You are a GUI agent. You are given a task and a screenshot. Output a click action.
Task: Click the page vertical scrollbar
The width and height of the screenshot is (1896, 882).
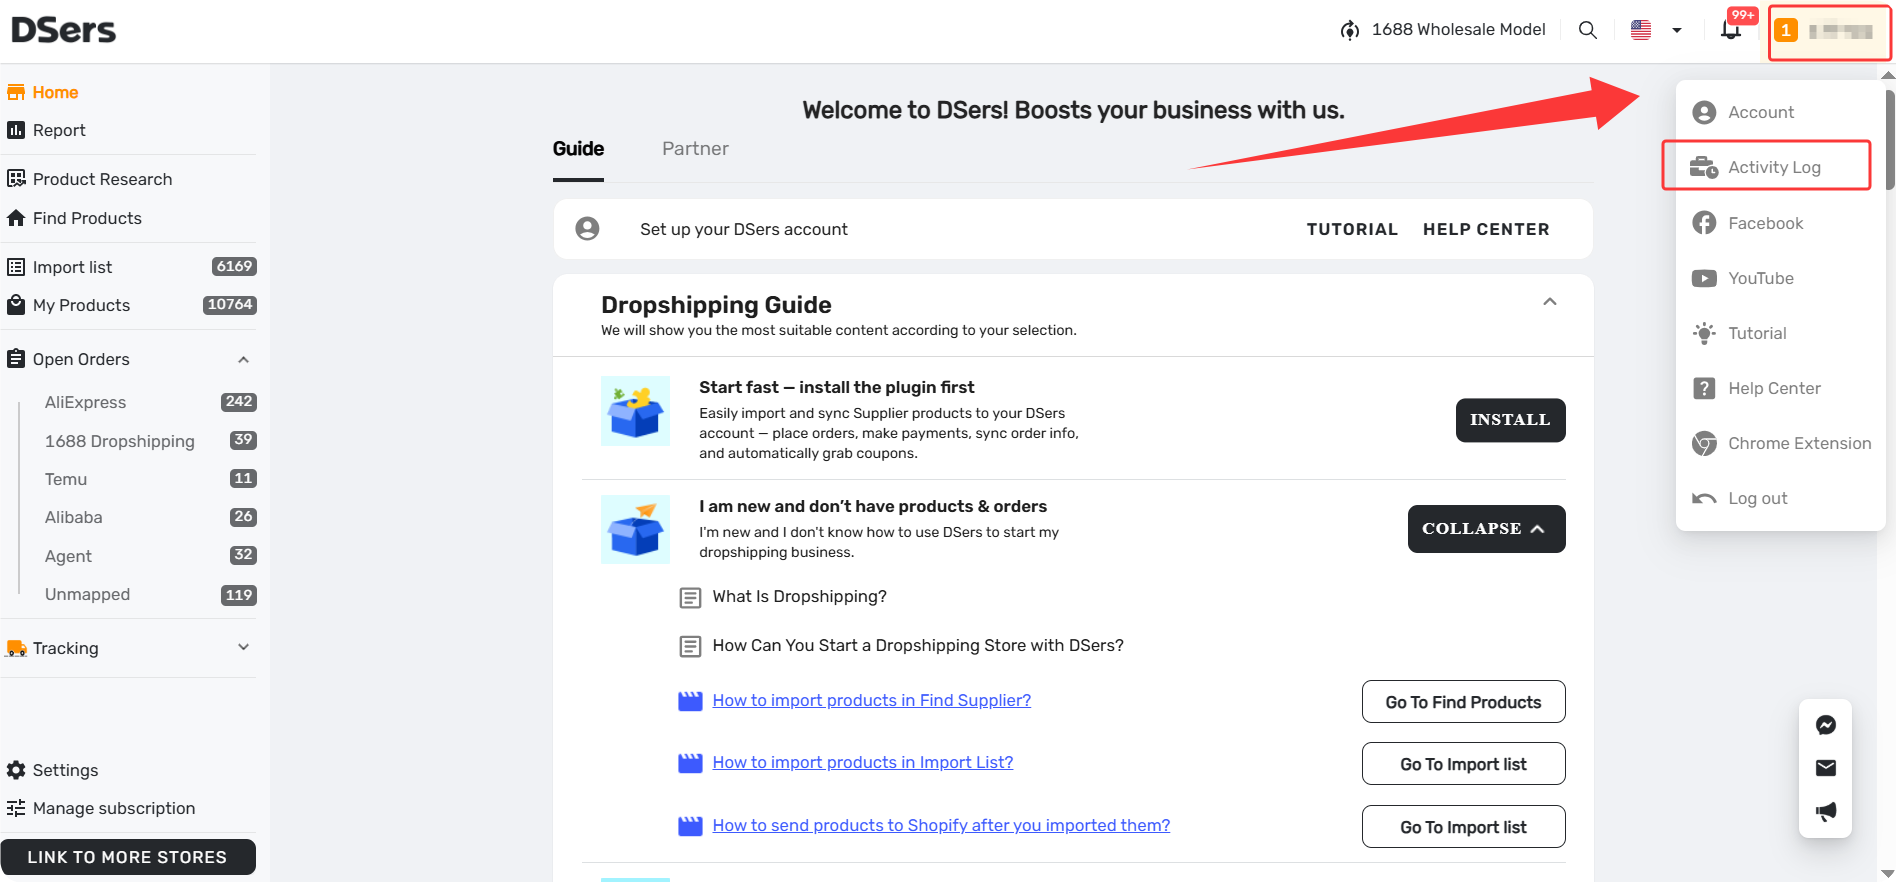[1889, 140]
